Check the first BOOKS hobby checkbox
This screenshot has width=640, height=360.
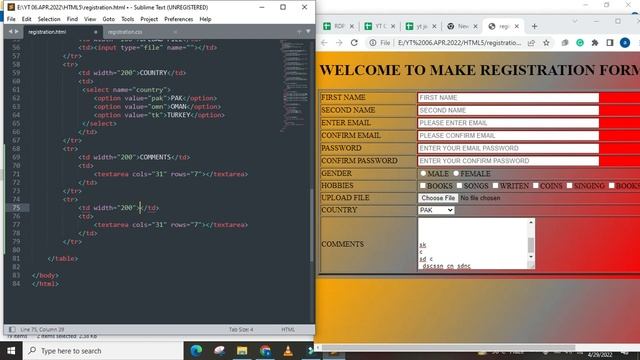coord(423,185)
